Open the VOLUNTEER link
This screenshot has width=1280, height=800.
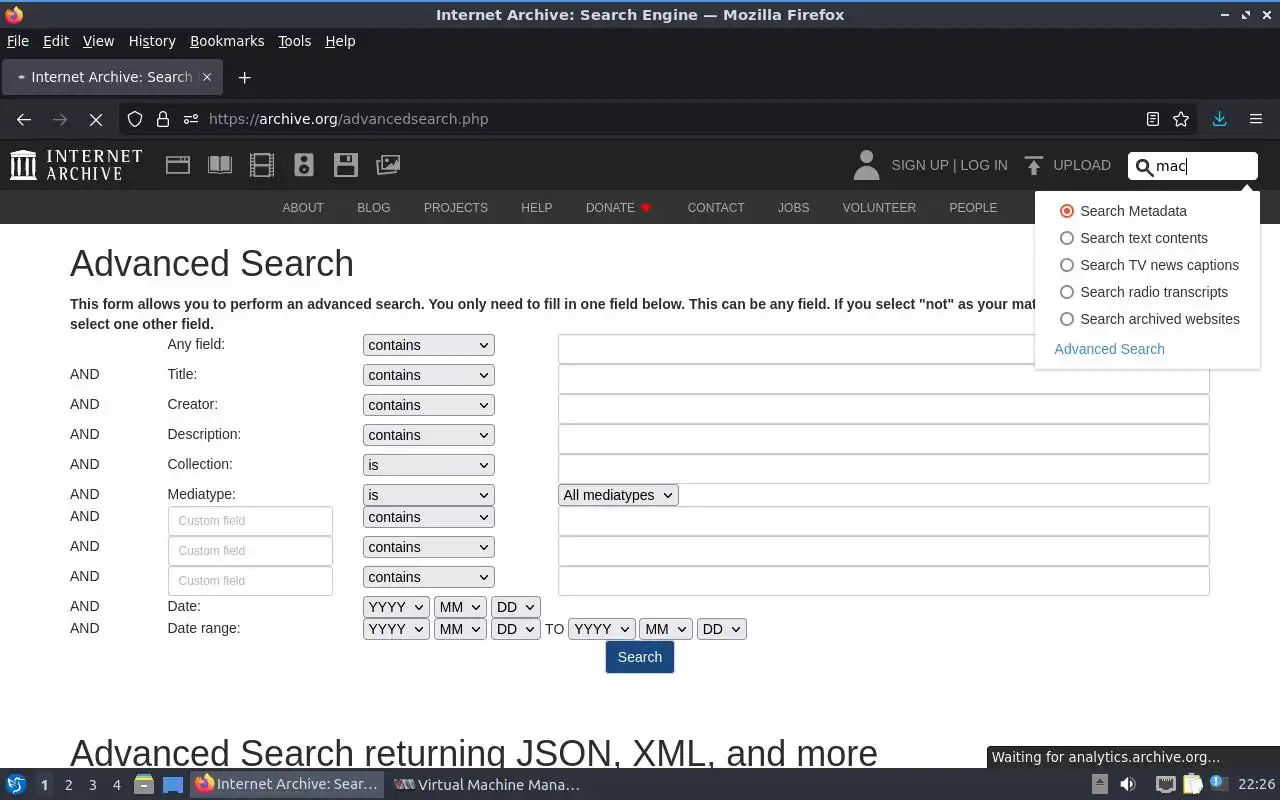pyautogui.click(x=879, y=208)
